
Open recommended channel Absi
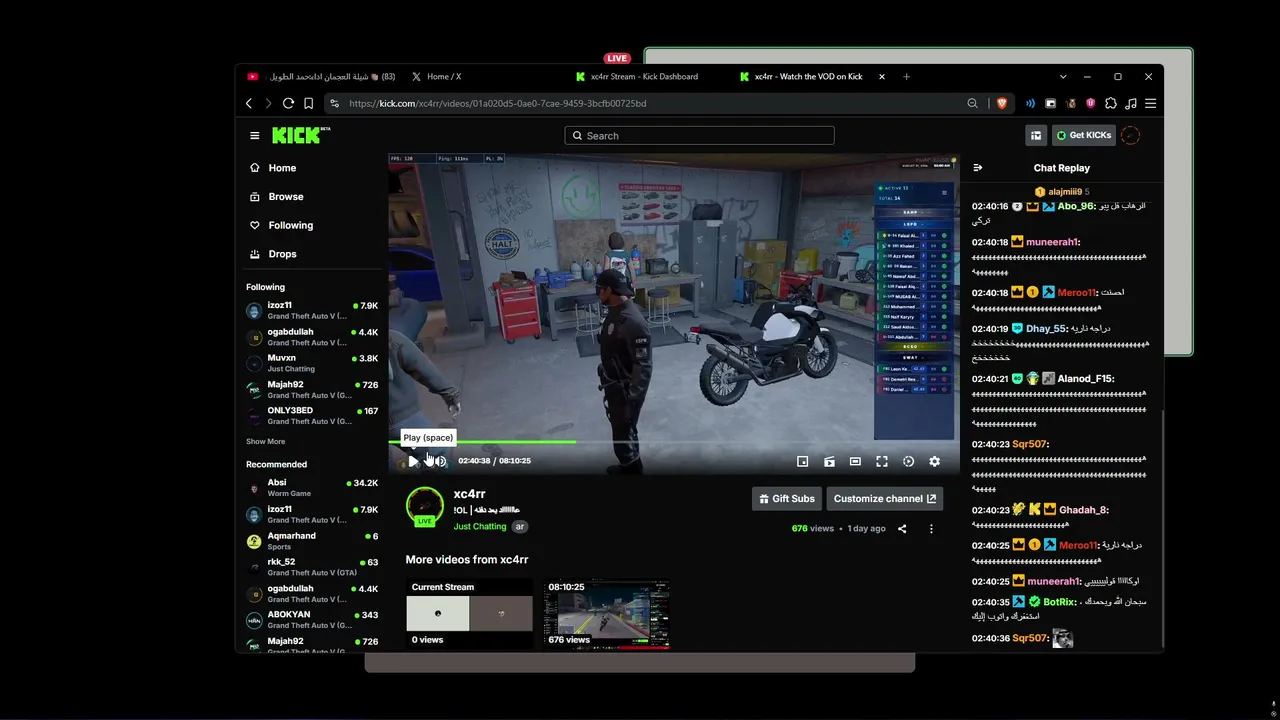(x=312, y=488)
